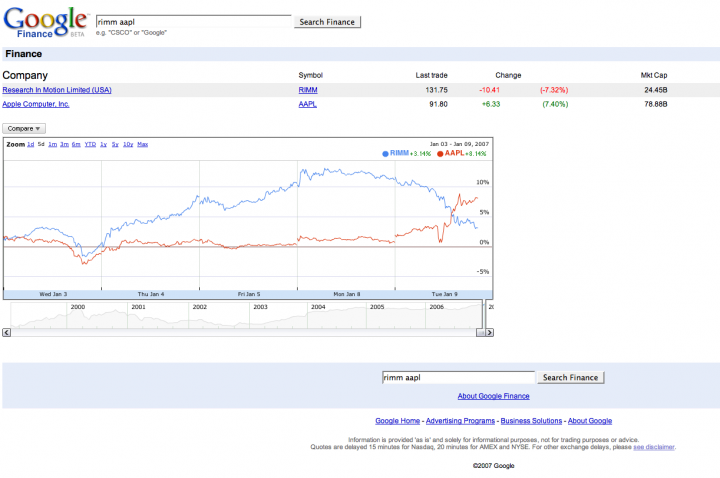Focus the bottom search input field

458,377
